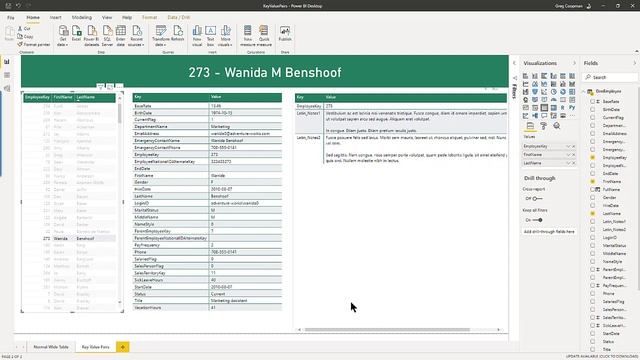Uncheck the EmployeeKey field
The height and width of the screenshot is (360, 640).
(593, 158)
